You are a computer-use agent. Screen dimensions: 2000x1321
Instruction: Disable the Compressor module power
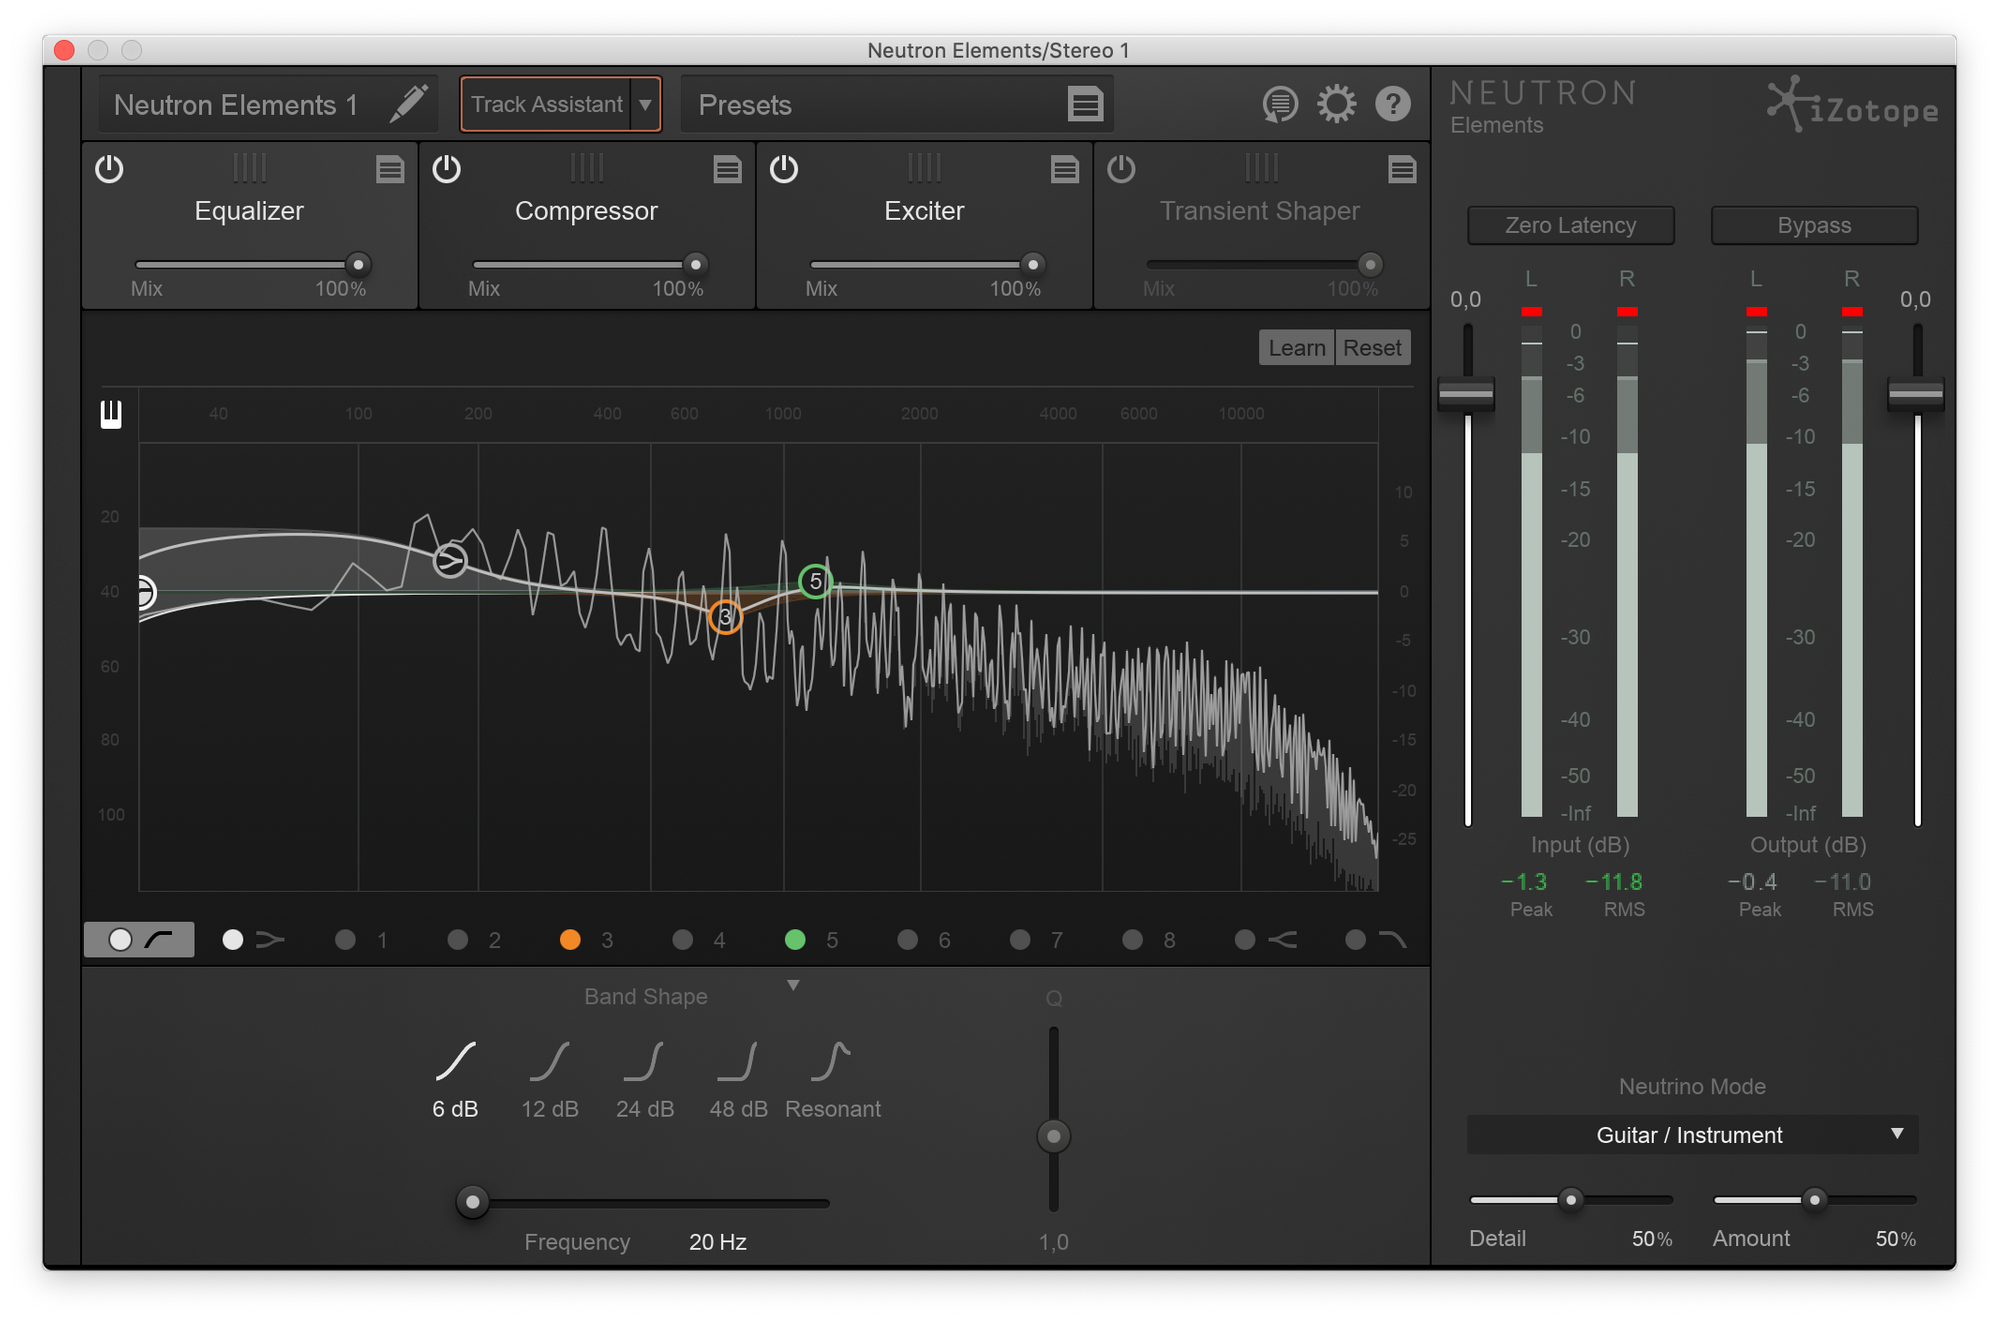446,169
